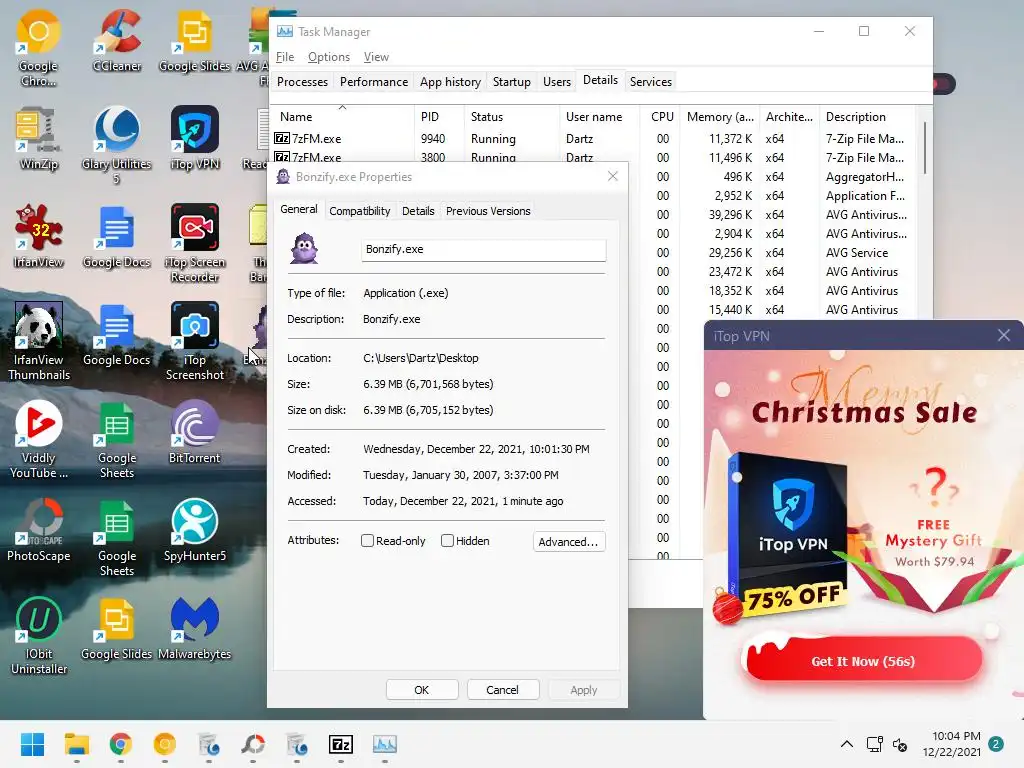Open Task Manager Options menu

pyautogui.click(x=328, y=57)
